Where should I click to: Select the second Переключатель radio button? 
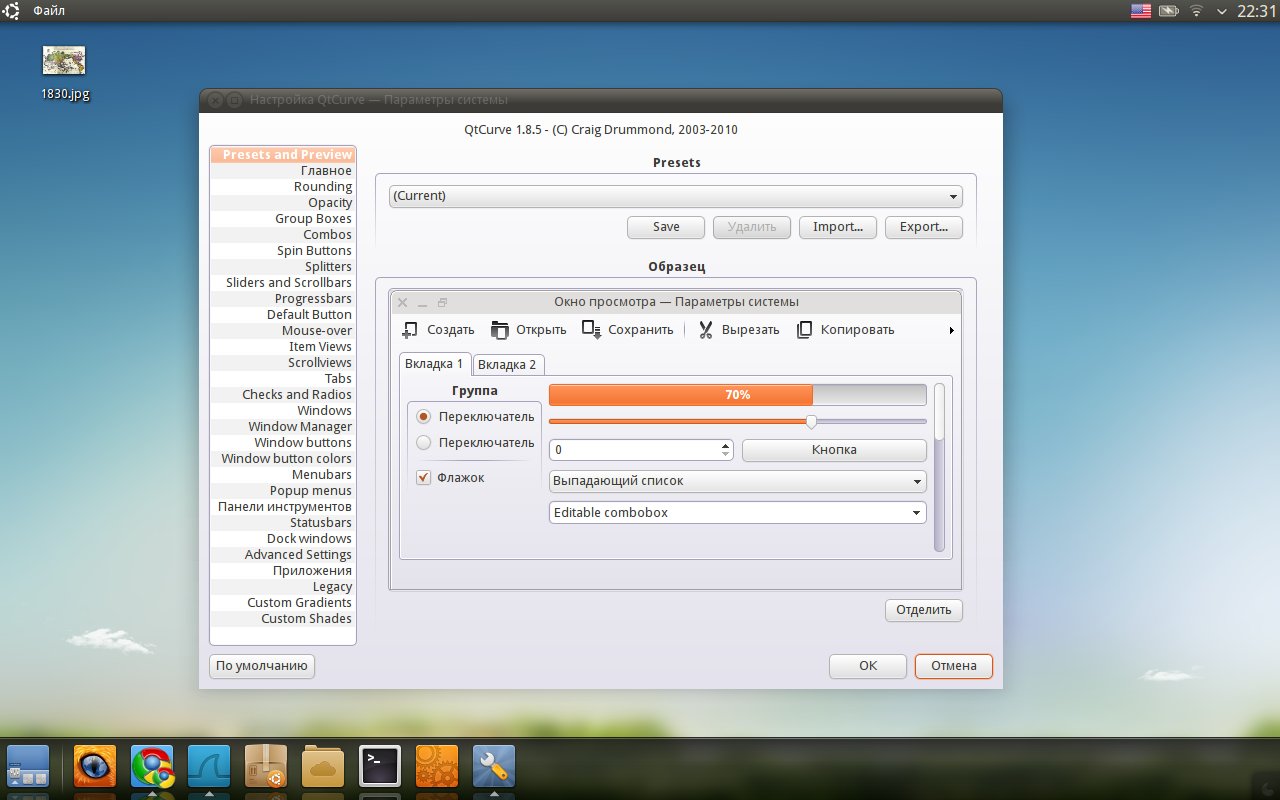coord(424,443)
